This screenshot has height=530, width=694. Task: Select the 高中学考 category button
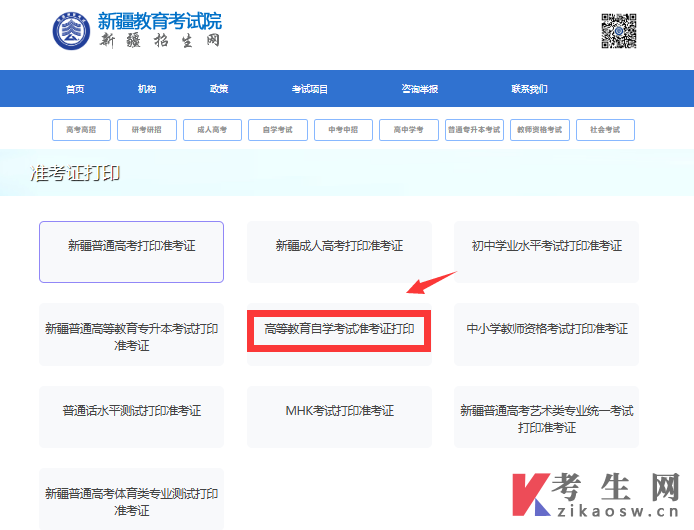[x=409, y=130]
